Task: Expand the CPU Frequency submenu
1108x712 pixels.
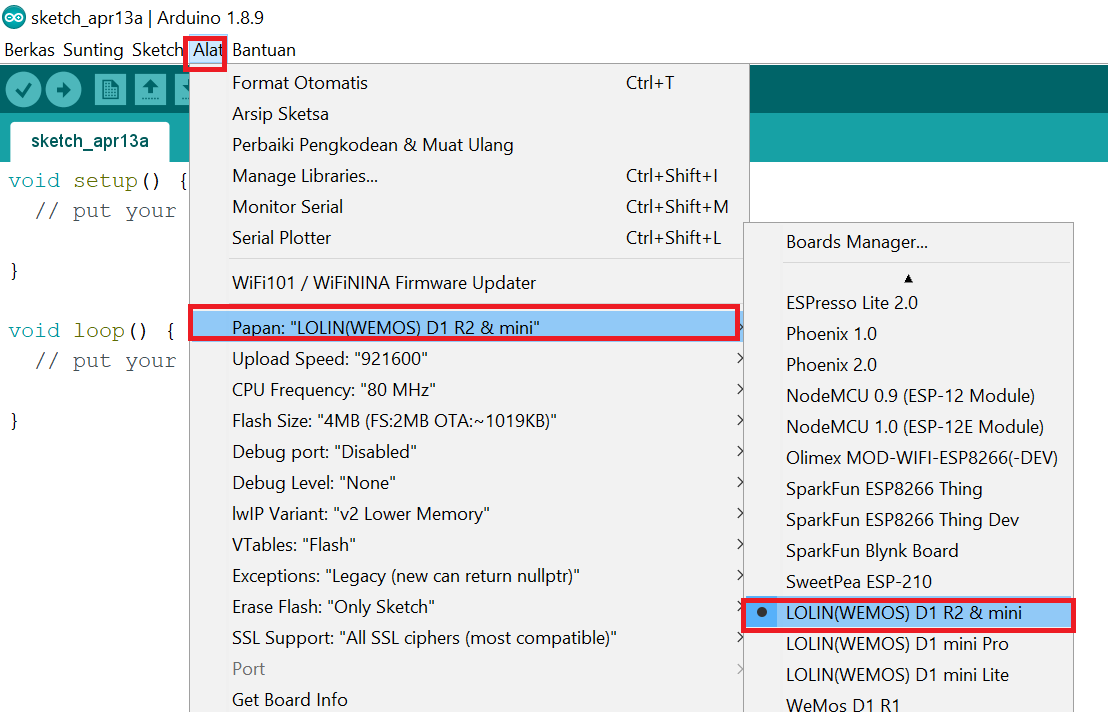Action: click(333, 389)
